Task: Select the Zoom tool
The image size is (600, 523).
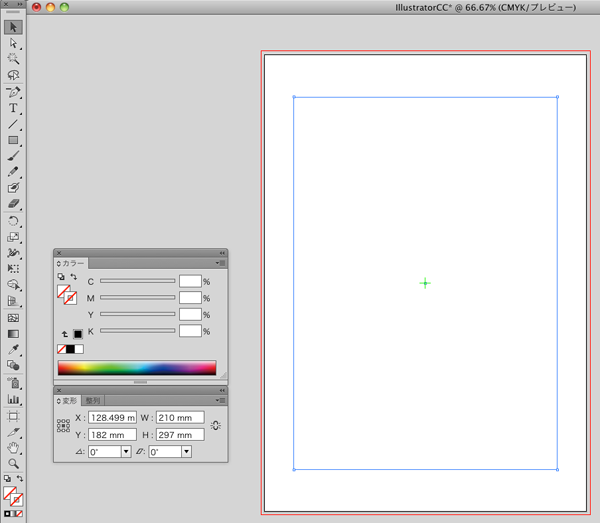Action: (x=14, y=464)
